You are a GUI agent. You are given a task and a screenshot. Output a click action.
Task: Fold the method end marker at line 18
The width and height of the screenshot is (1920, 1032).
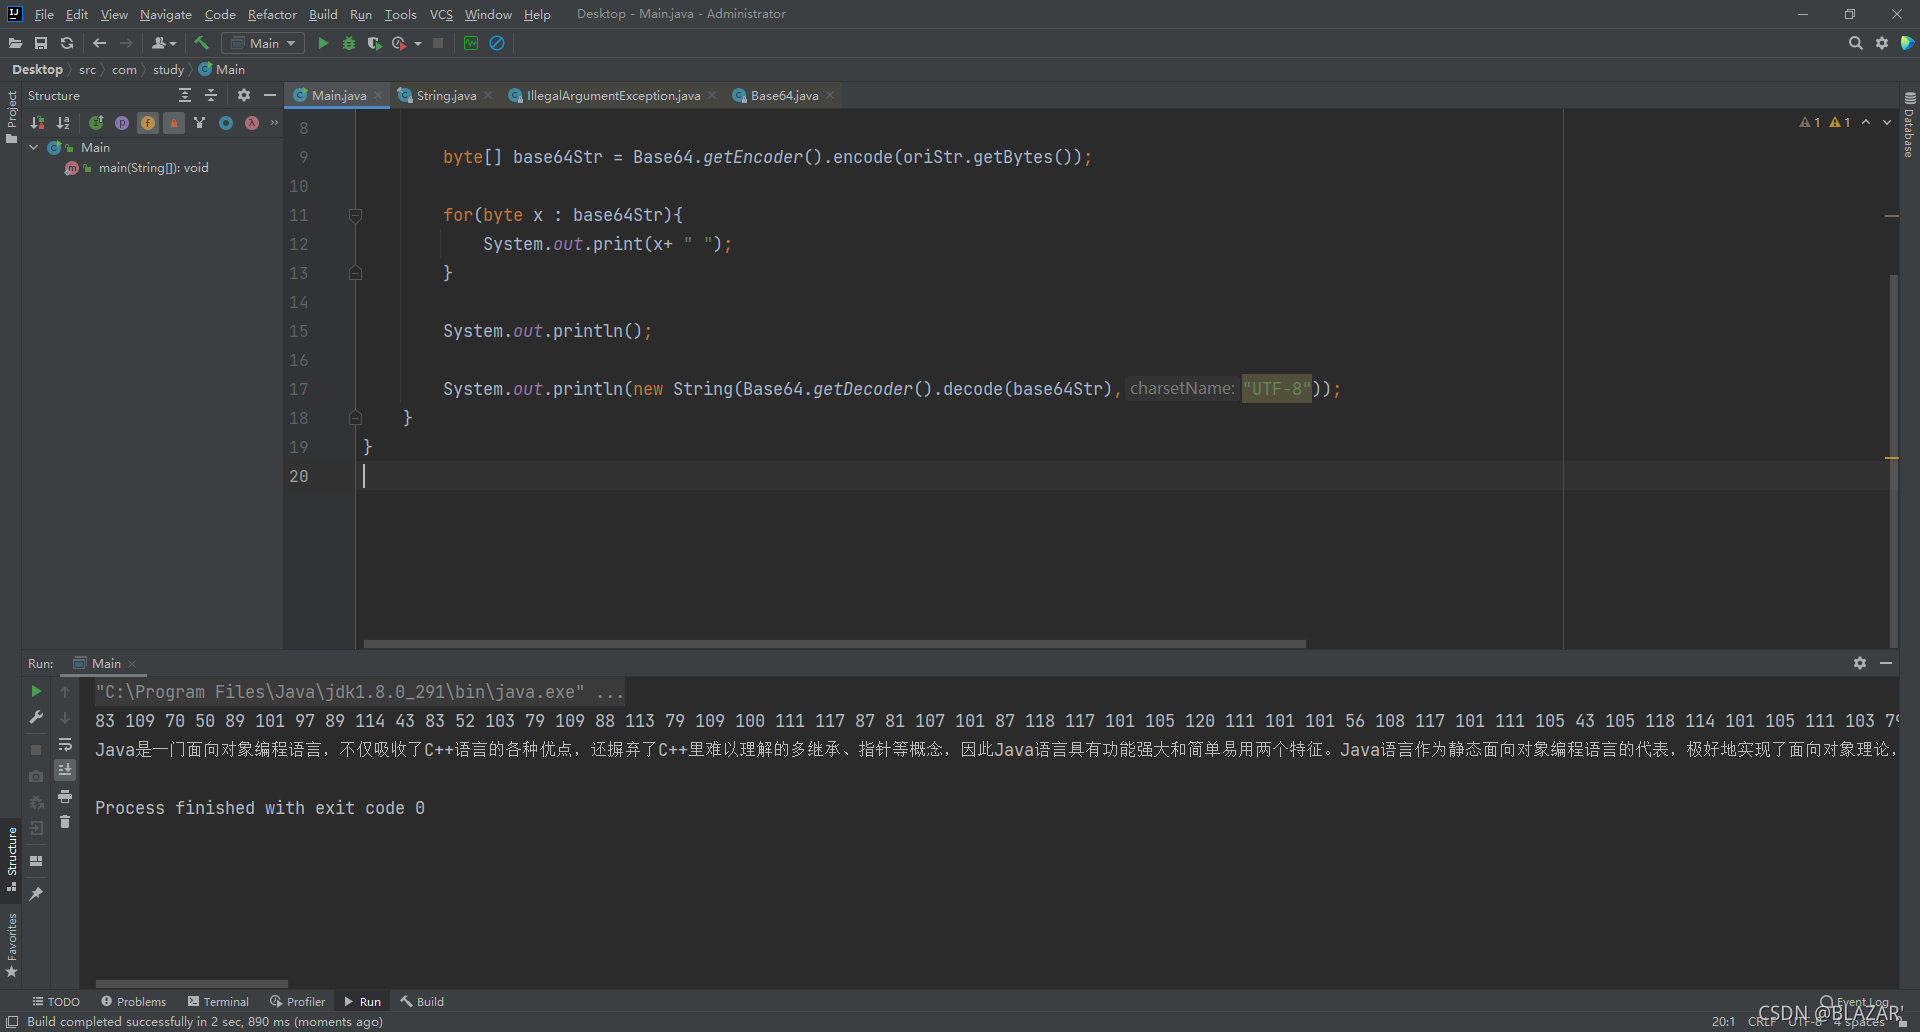tap(355, 418)
